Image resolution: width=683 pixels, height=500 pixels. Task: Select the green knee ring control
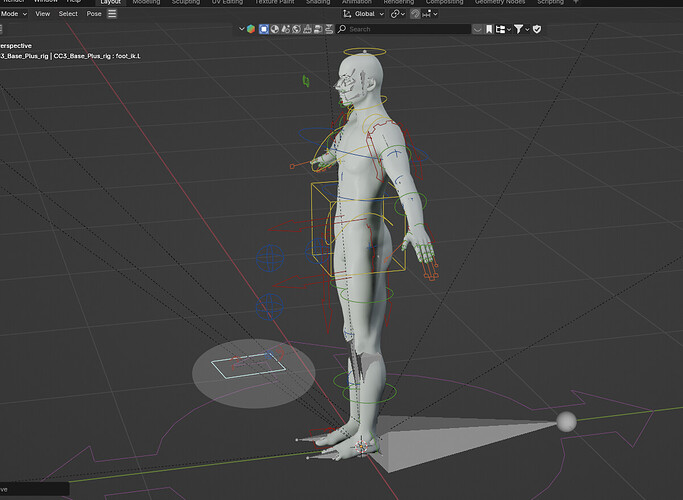tap(369, 393)
